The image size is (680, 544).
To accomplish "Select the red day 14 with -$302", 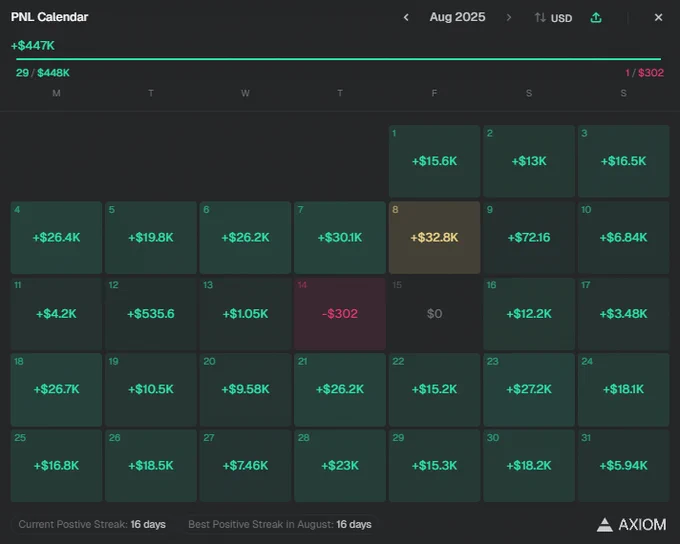I will pyautogui.click(x=340, y=314).
